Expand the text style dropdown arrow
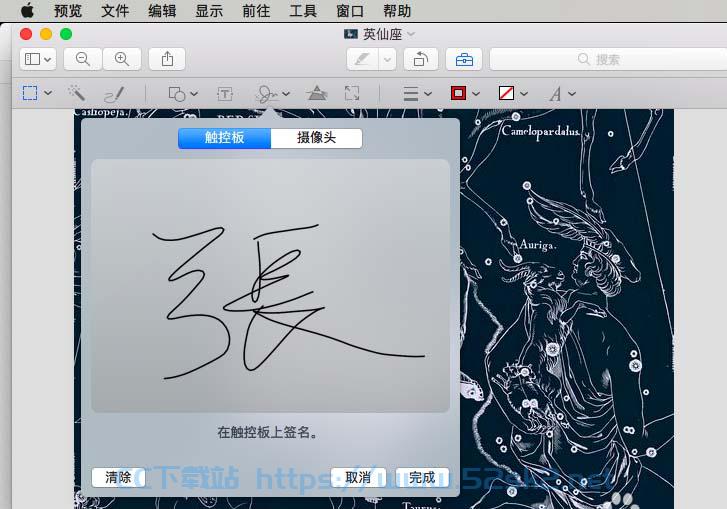The width and height of the screenshot is (727, 509). point(572,94)
